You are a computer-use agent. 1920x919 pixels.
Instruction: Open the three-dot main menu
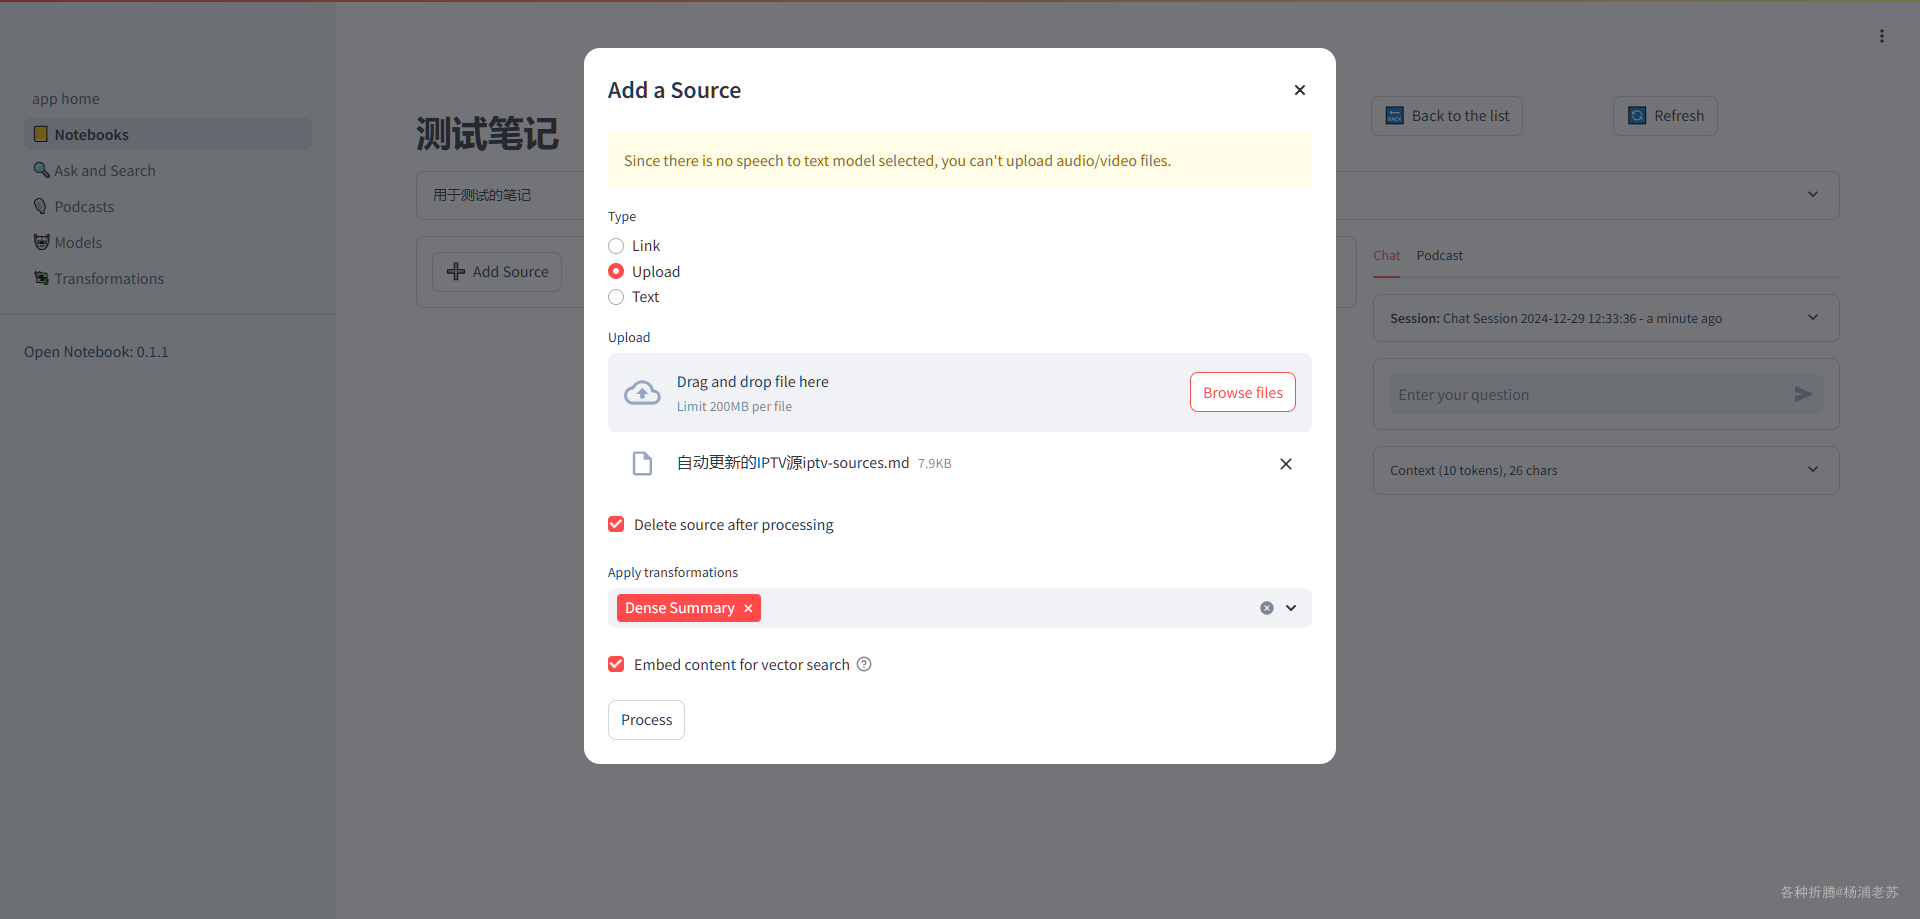(1882, 36)
